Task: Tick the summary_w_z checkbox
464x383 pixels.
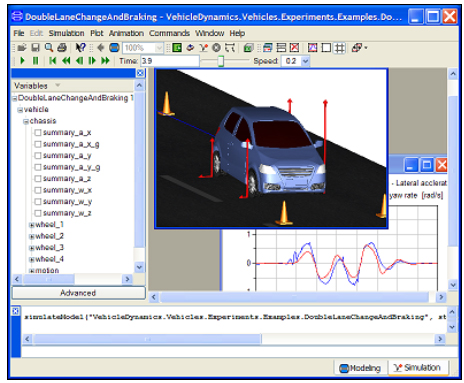Action: coord(38,213)
